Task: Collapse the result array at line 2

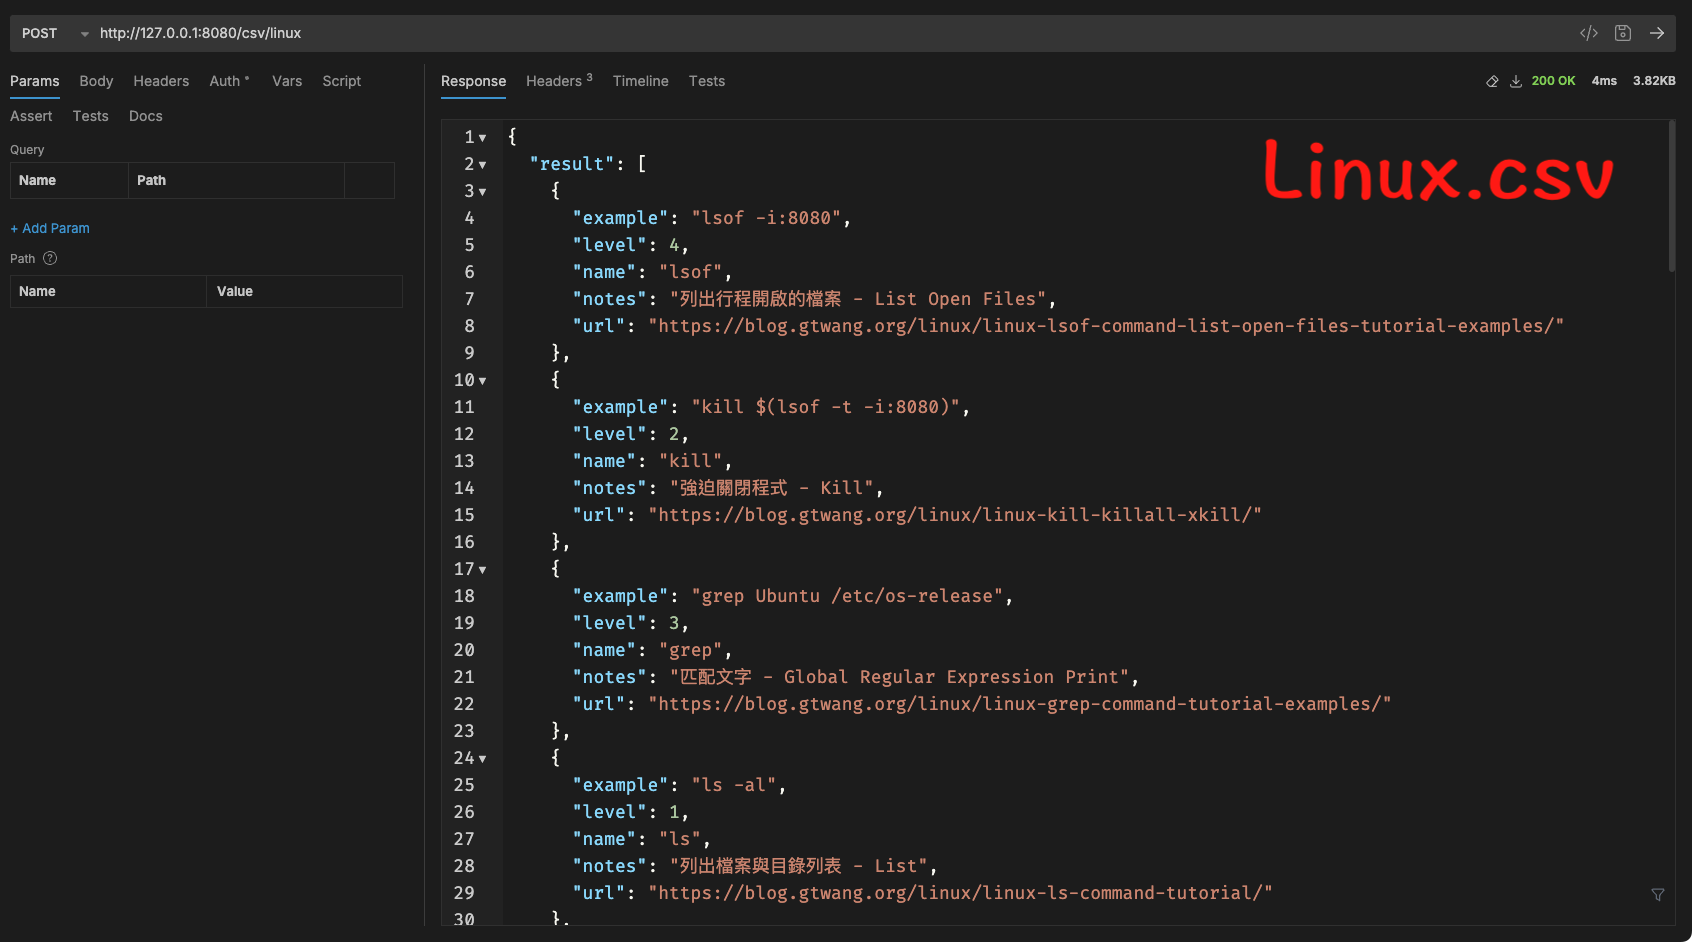Action: [482, 165]
